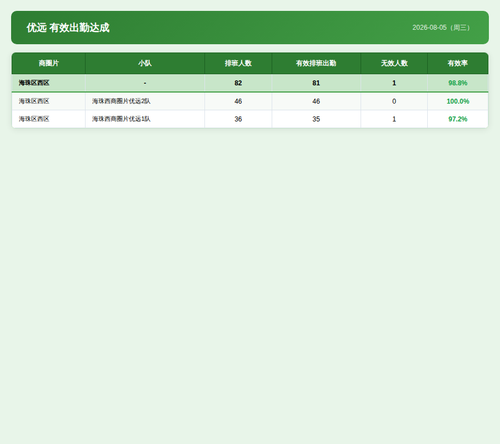Screen dimensions: 500x444
Task: Click the 小队 column header
Action: 145,63
